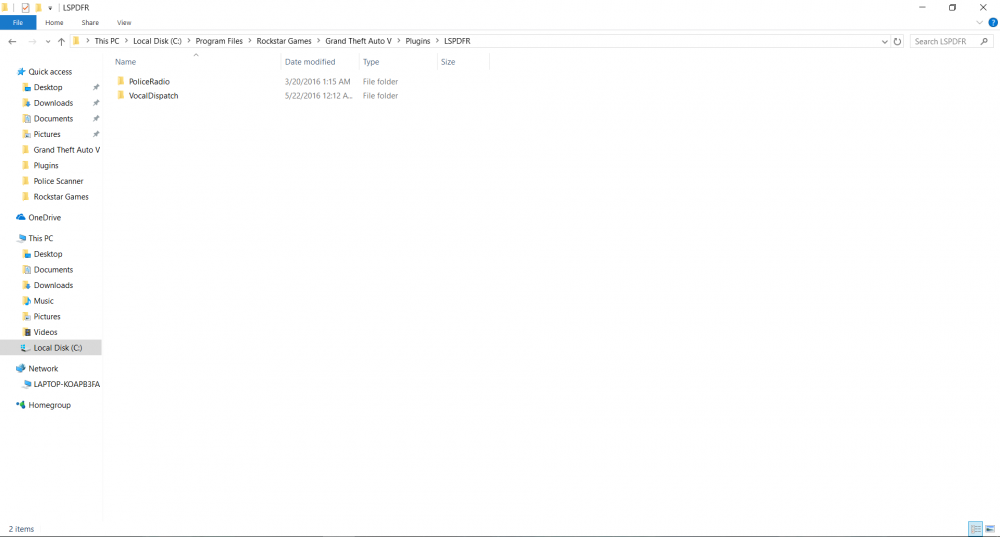Screen dimensions: 1000x537
Task: Click the Quick access star icon
Action: pos(21,71)
